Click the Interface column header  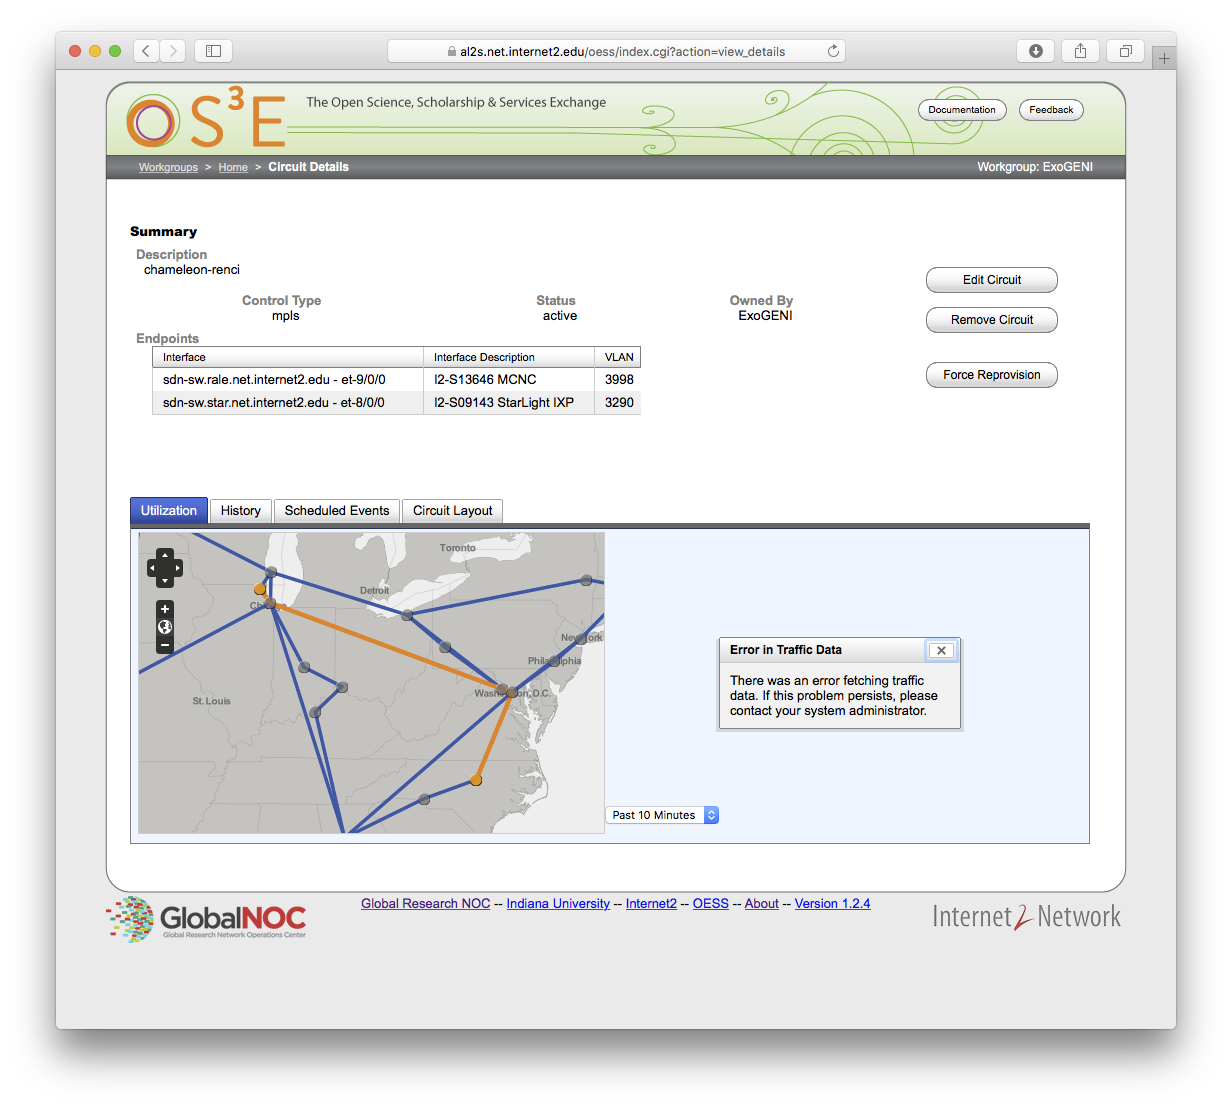[288, 357]
